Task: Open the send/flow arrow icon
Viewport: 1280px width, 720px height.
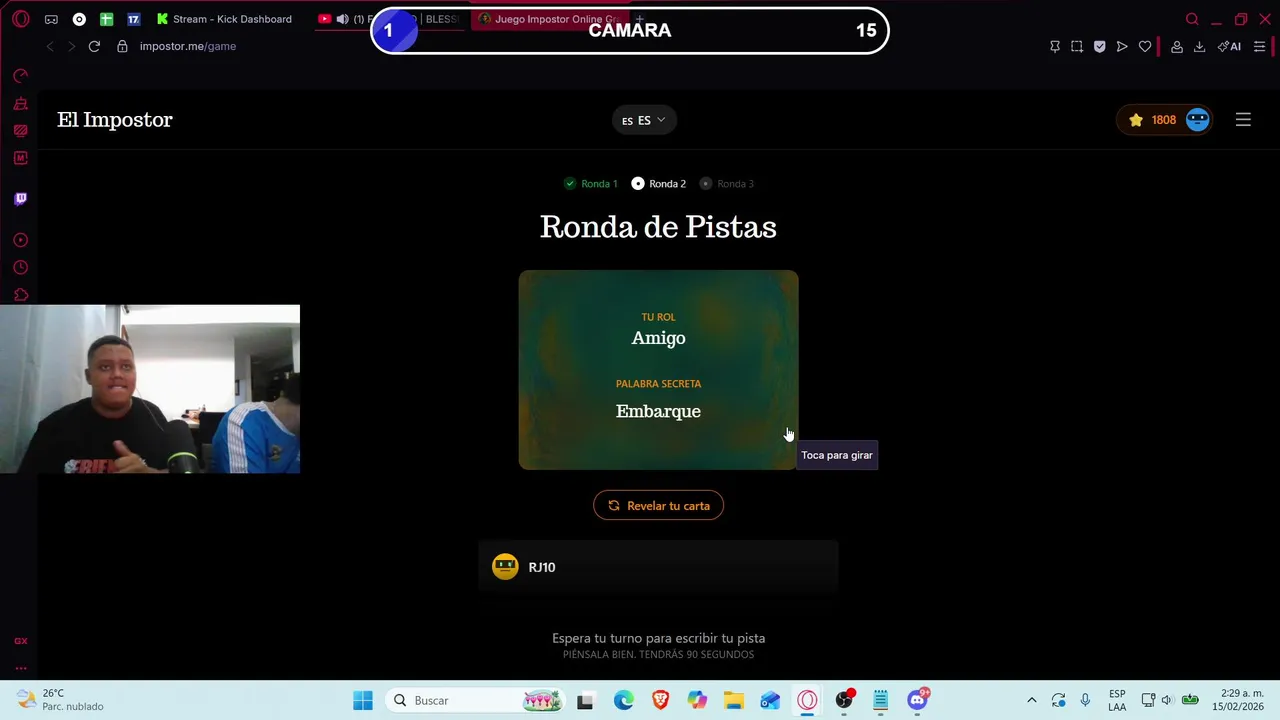Action: click(1122, 46)
